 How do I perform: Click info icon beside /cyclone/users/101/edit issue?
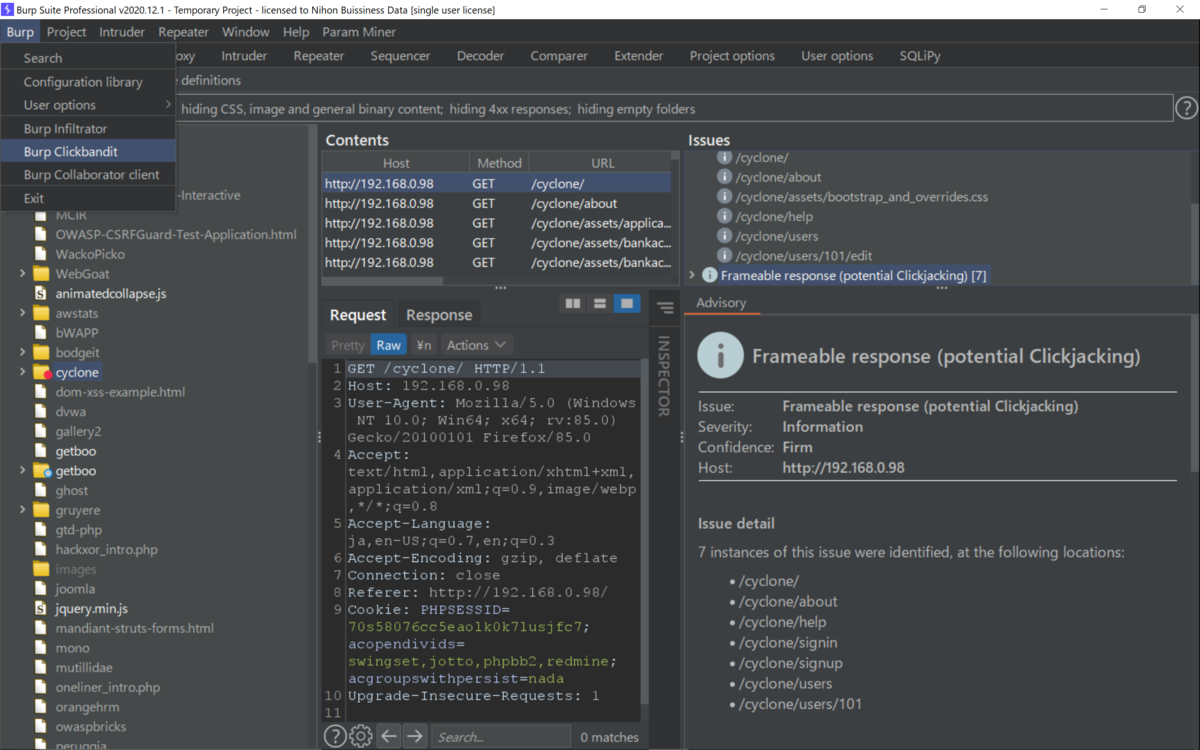click(725, 256)
